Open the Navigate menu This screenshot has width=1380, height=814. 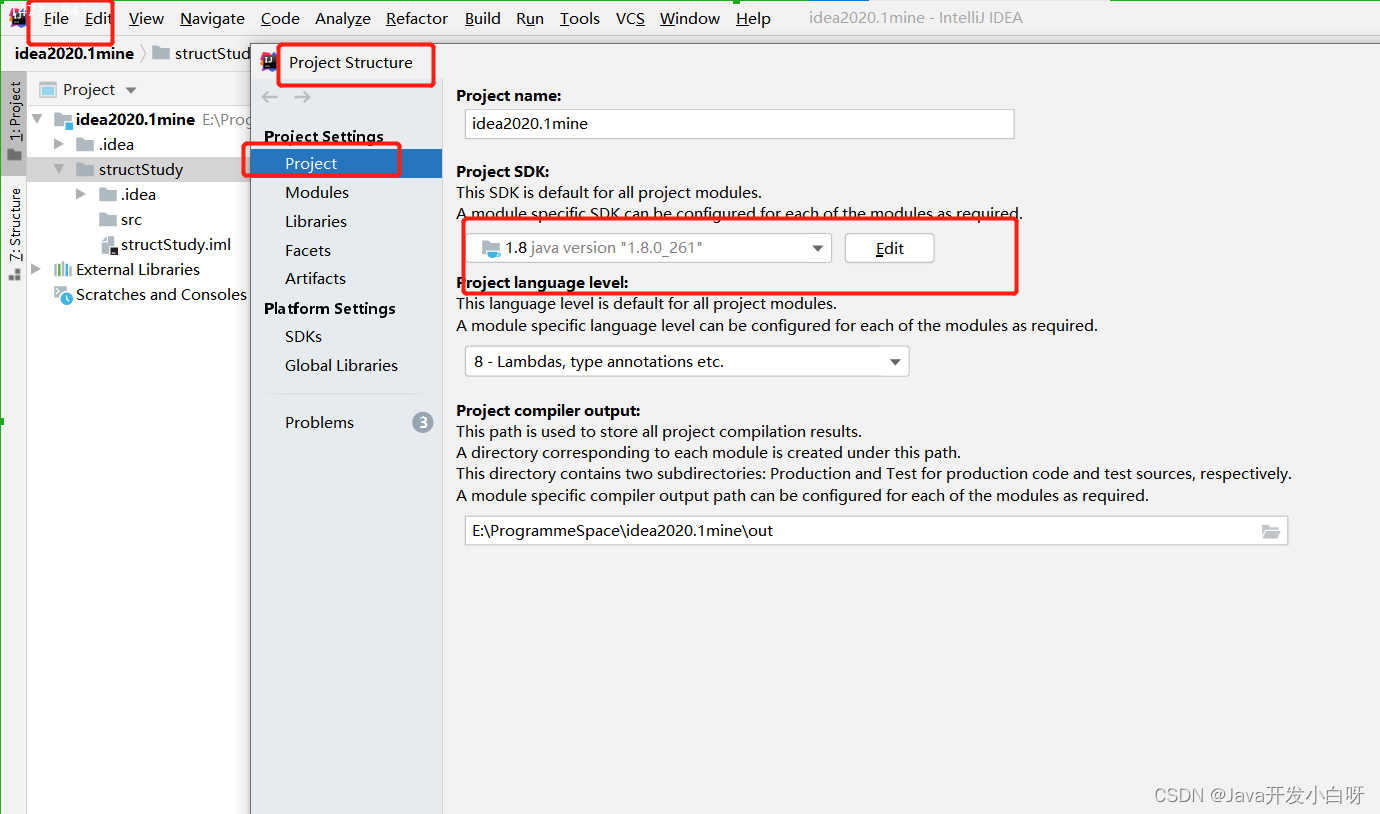click(x=212, y=18)
